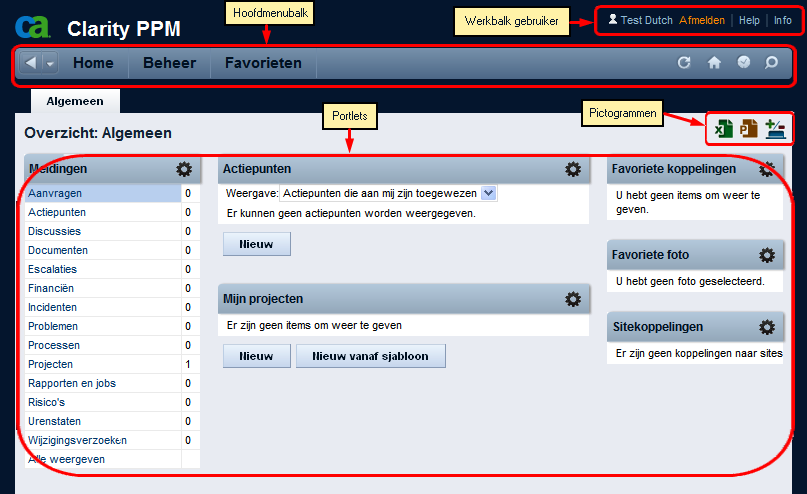
Task: Click Nieuw button under Mijn projecten
Action: coord(256,356)
